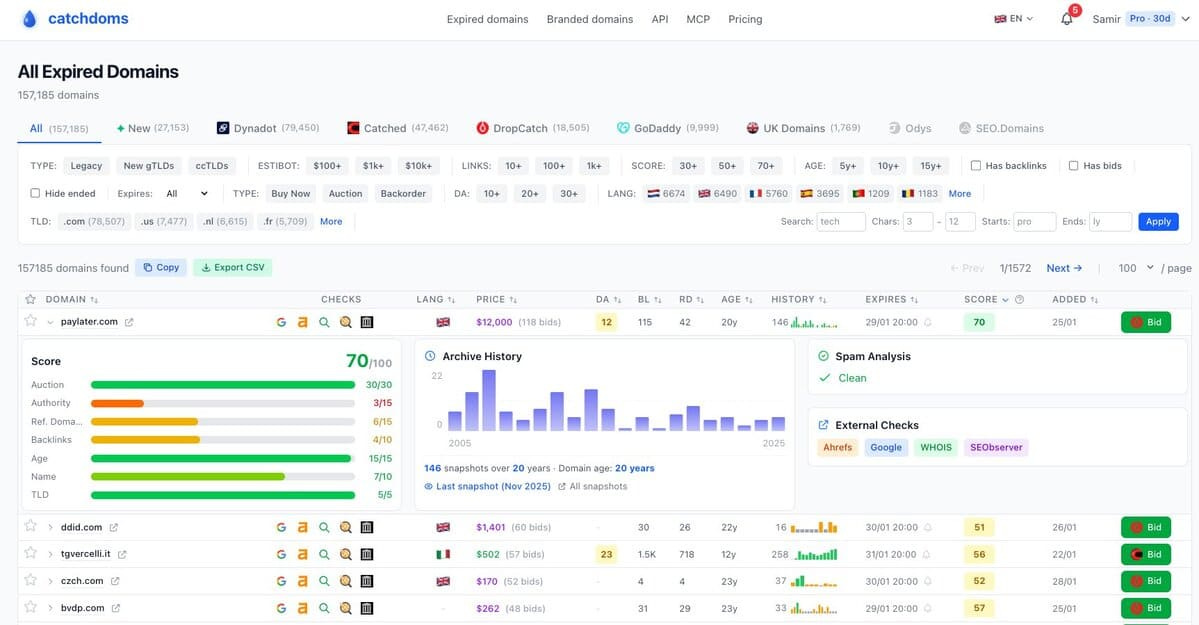Toggle the Legacy type filter

tap(86, 165)
